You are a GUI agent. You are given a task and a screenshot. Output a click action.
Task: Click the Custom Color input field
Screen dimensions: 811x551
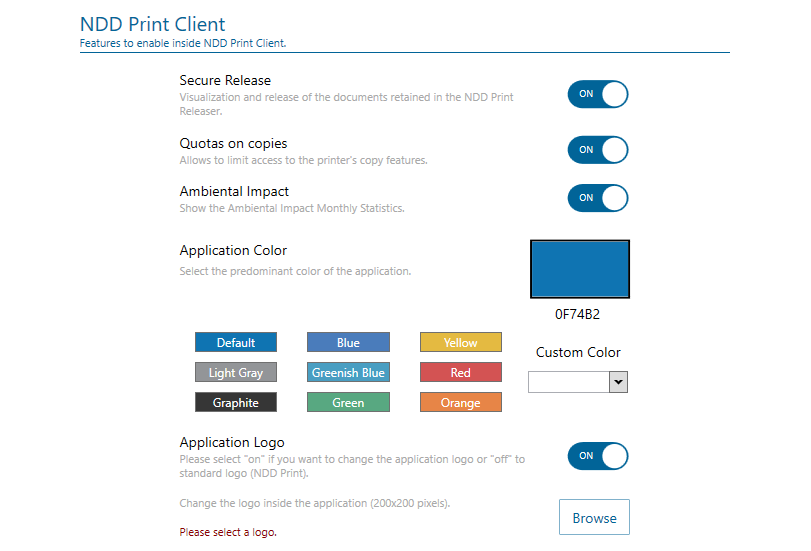pos(568,382)
